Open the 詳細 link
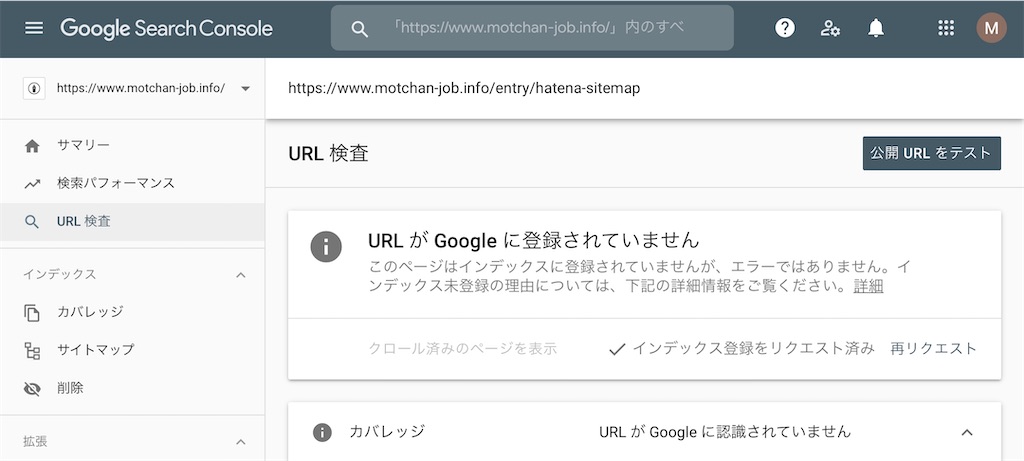This screenshot has height=461, width=1024. point(869,286)
